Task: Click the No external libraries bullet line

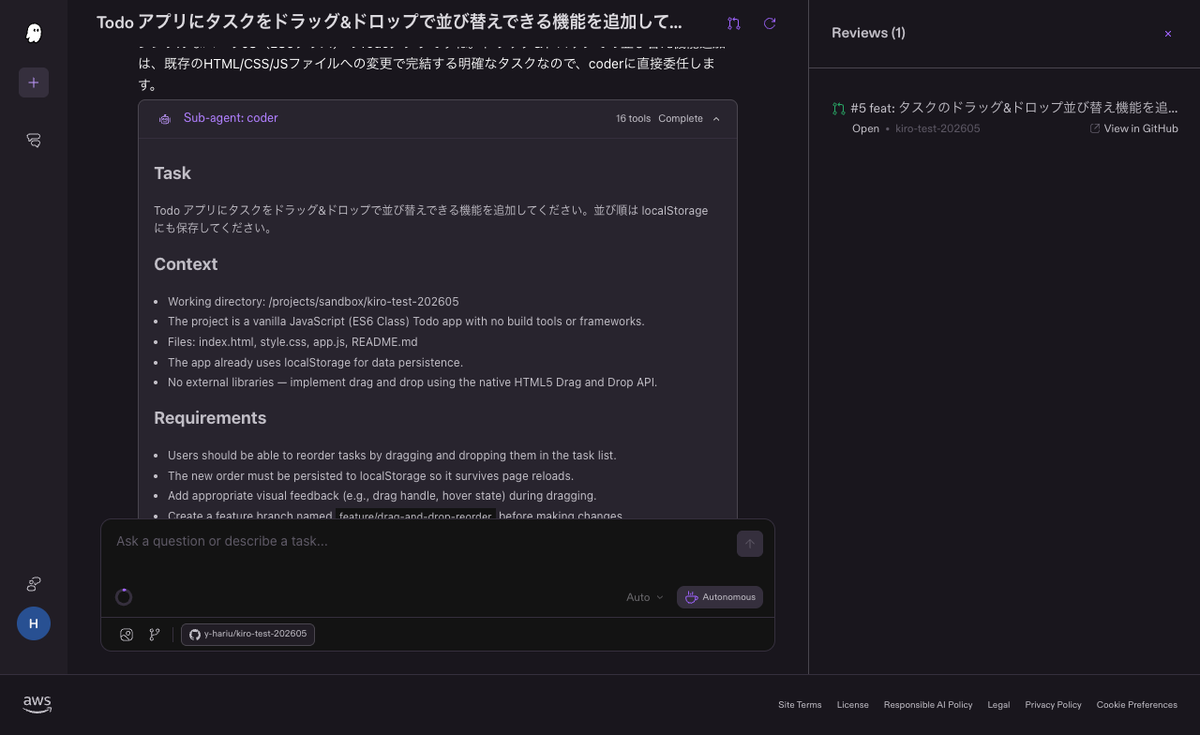Action: [413, 382]
